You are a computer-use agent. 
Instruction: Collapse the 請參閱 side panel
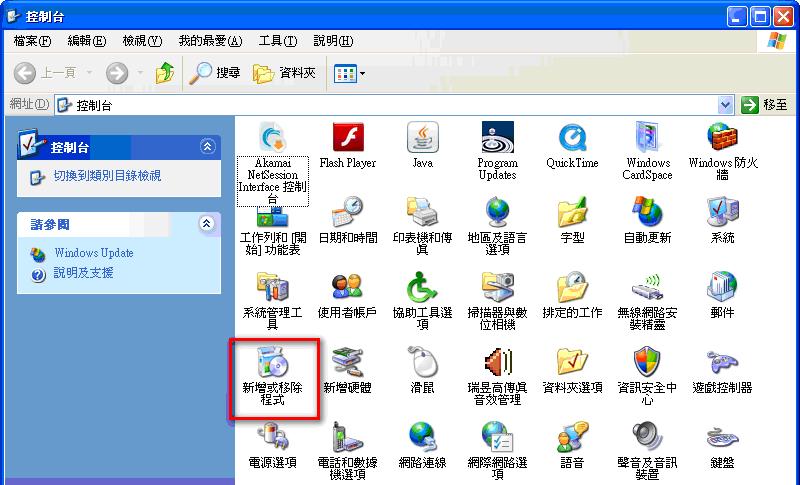206,223
